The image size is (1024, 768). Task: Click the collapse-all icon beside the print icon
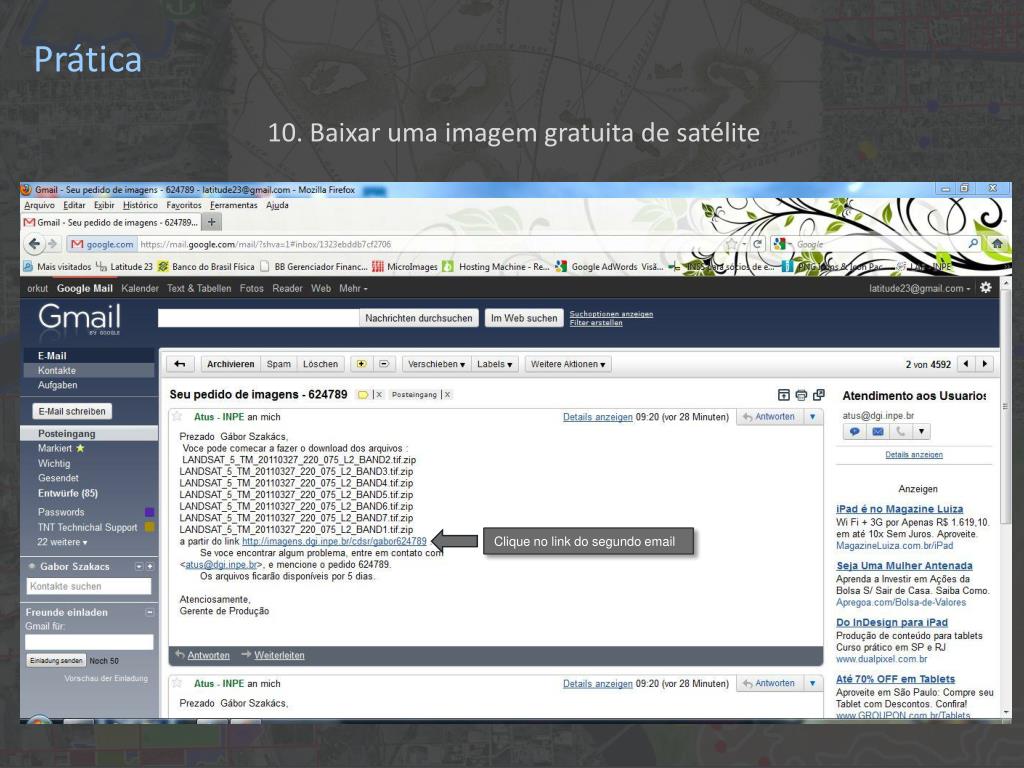(784, 395)
